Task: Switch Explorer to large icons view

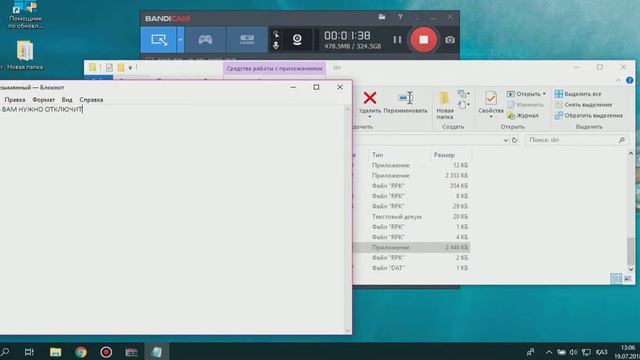Action: coord(627,279)
